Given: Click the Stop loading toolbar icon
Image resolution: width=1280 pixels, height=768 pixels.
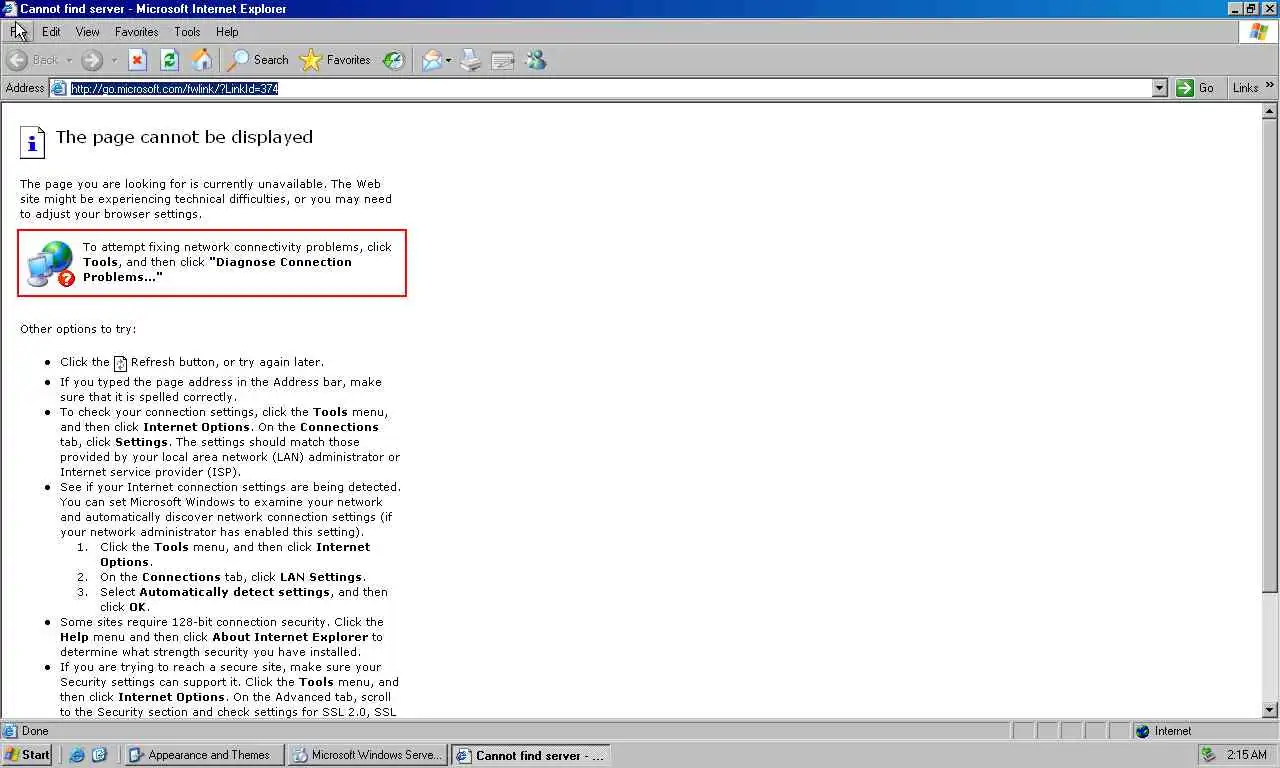Looking at the screenshot, I should point(138,60).
